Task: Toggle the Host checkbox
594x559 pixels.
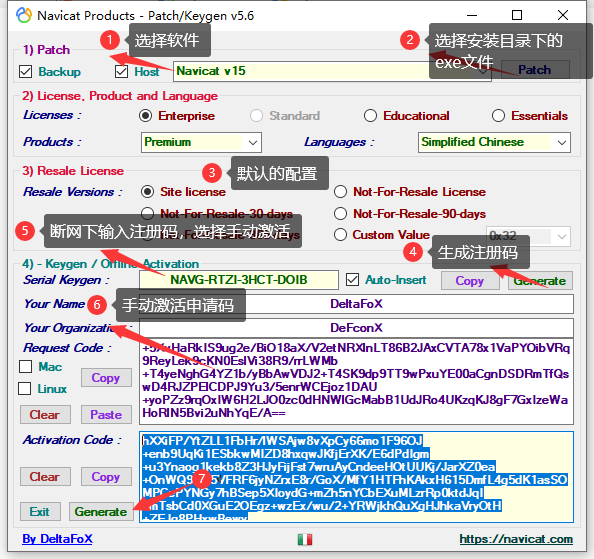Action: (121, 71)
